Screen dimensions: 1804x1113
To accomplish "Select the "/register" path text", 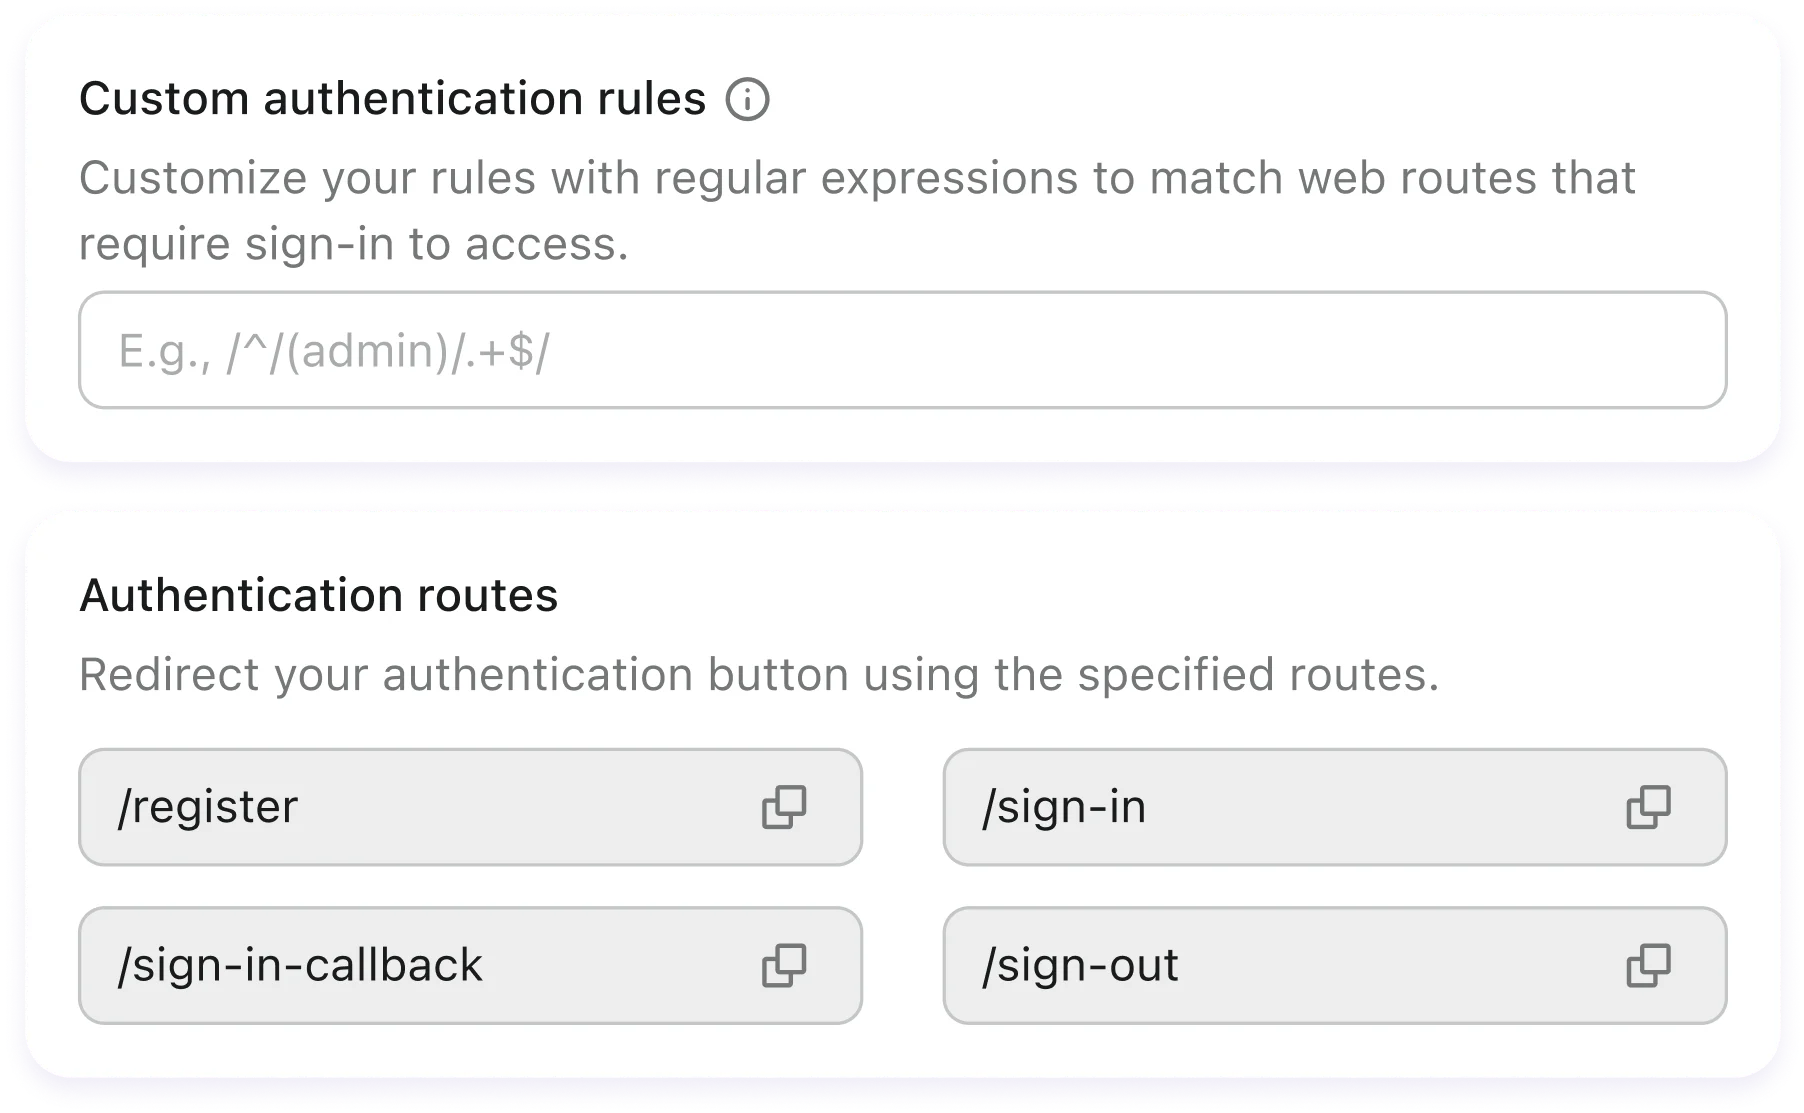I will [208, 807].
